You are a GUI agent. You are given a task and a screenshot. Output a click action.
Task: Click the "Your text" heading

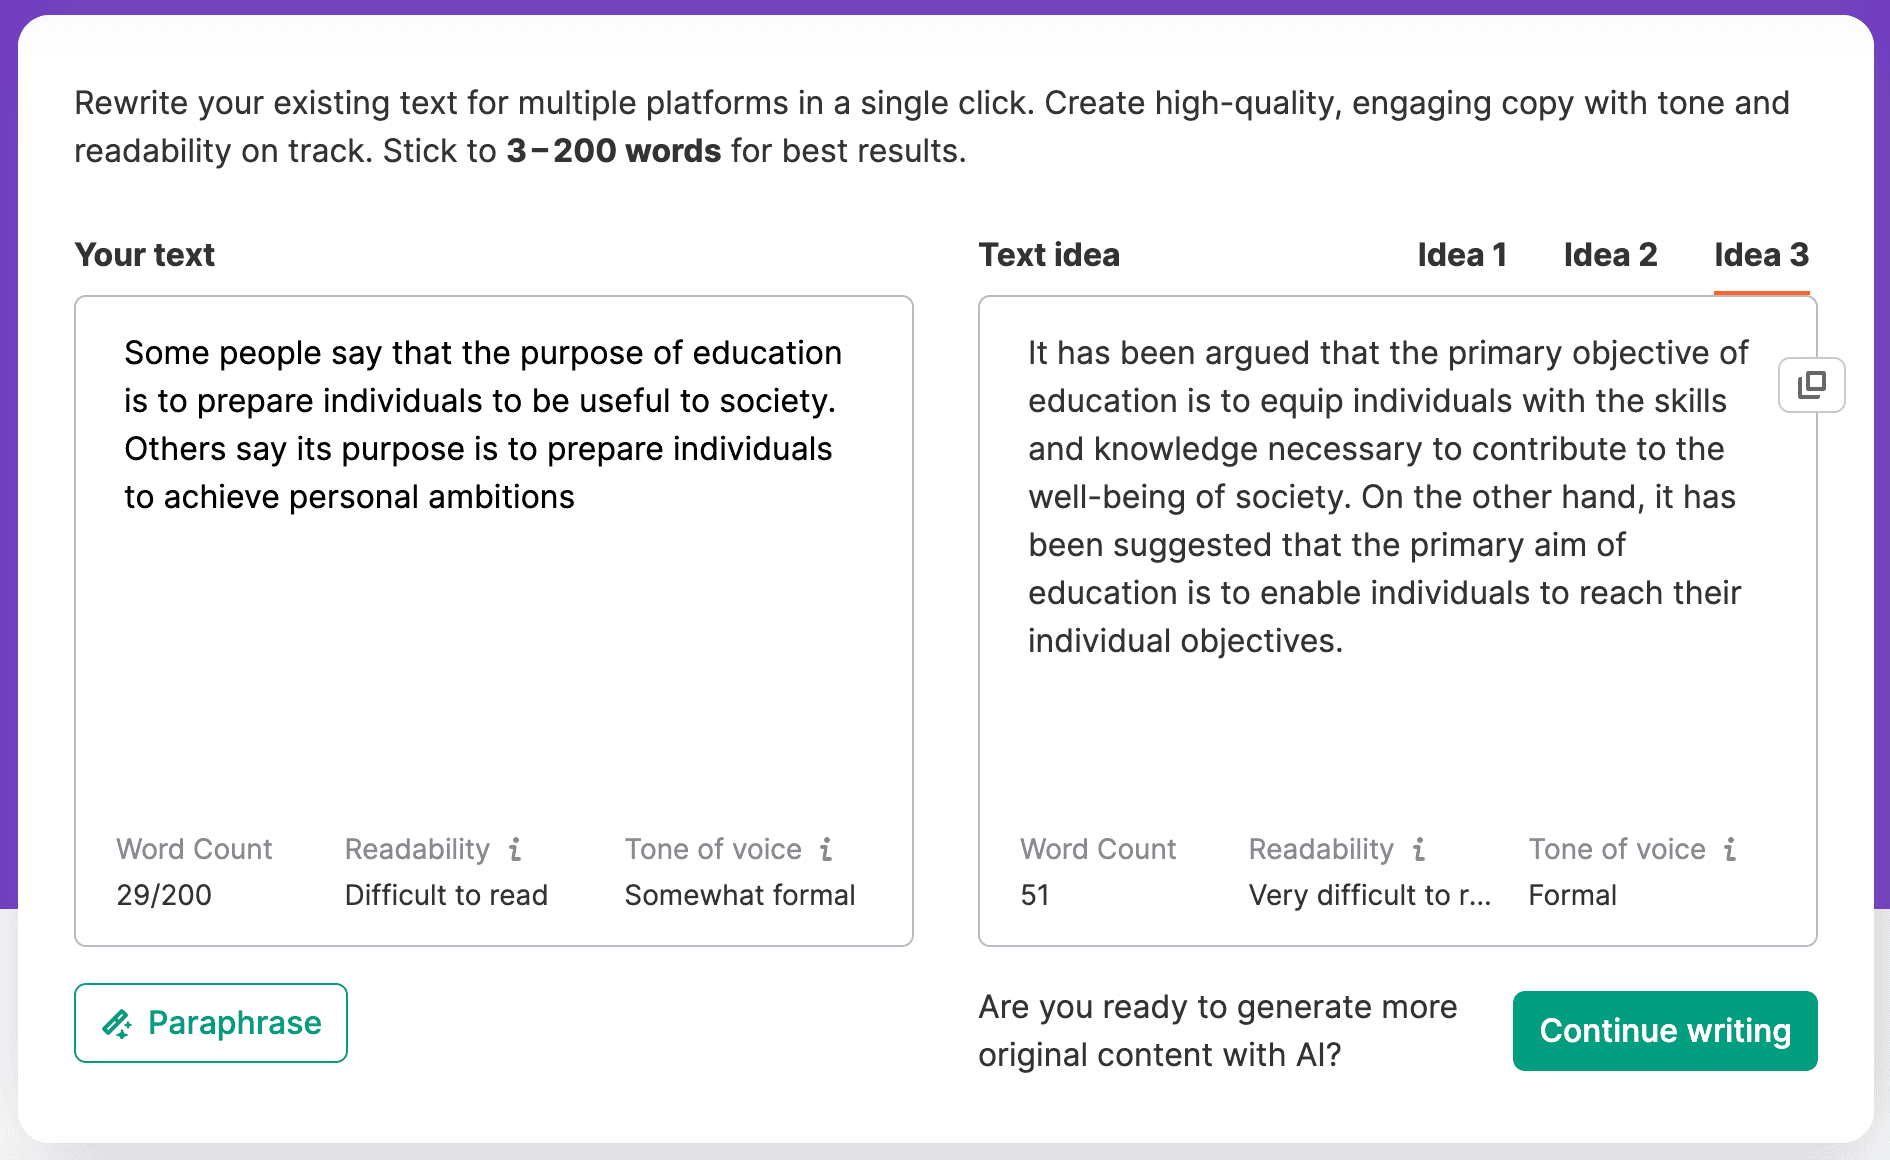pos(145,255)
